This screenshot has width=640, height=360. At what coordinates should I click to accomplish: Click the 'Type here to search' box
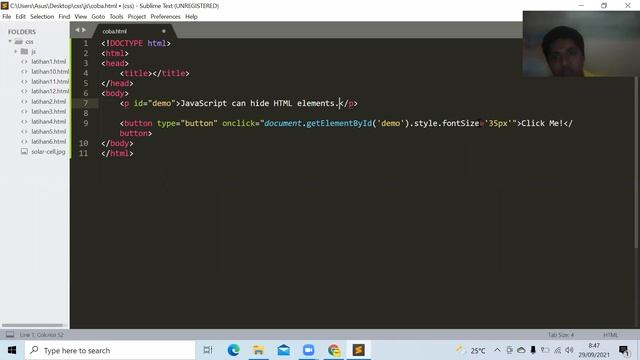coord(110,350)
